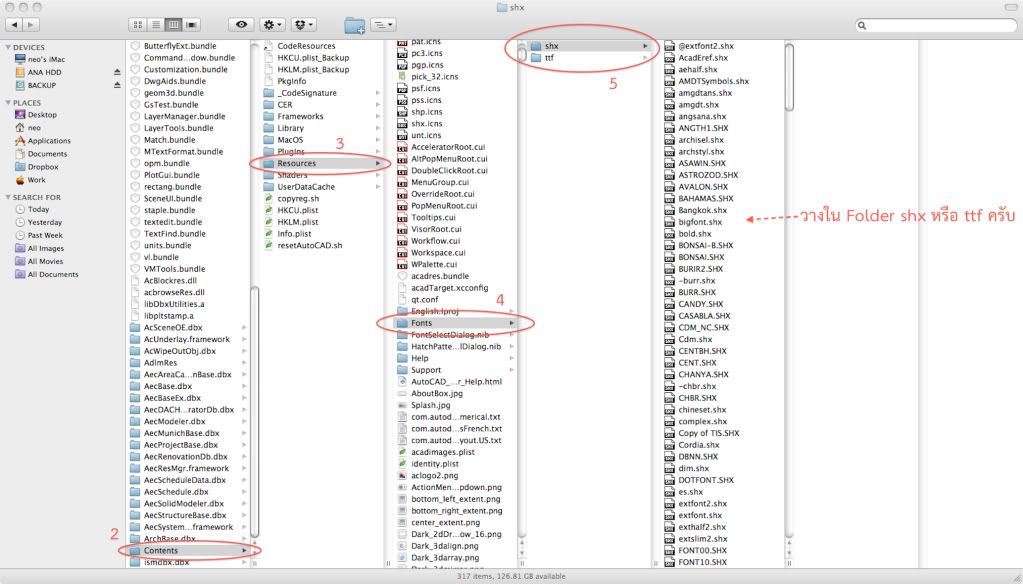
Task: Click the icon of Splash.jpg
Action: tap(403, 405)
